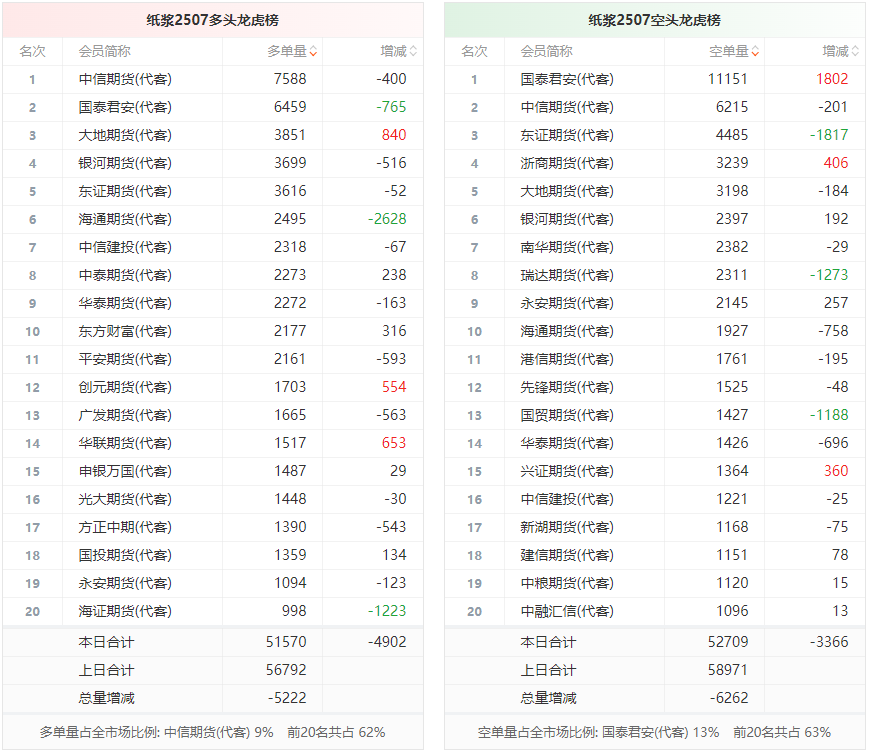This screenshot has height=753, width=870.
Task: Select the 瑞达期货(代客) row
Action: tap(567, 275)
